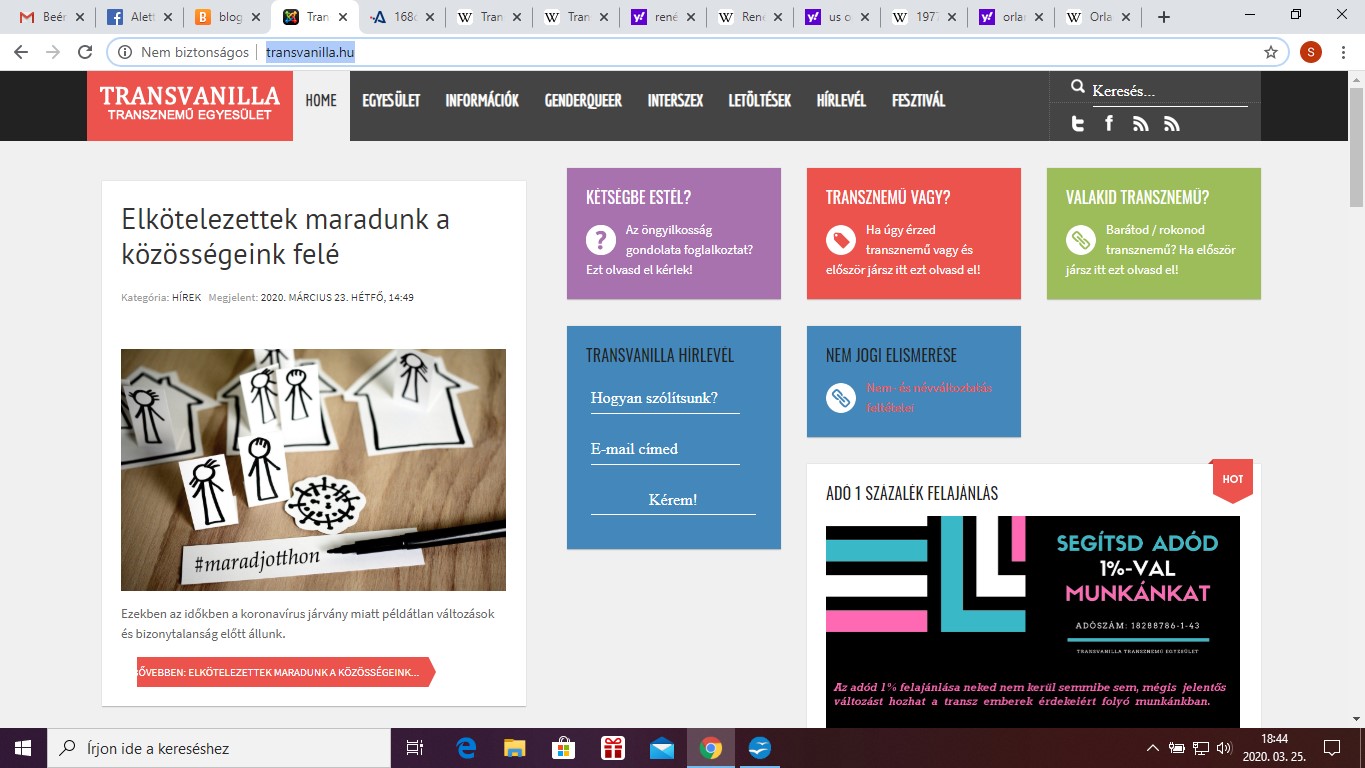Click inside the Keresés search field

pyautogui.click(x=1169, y=90)
